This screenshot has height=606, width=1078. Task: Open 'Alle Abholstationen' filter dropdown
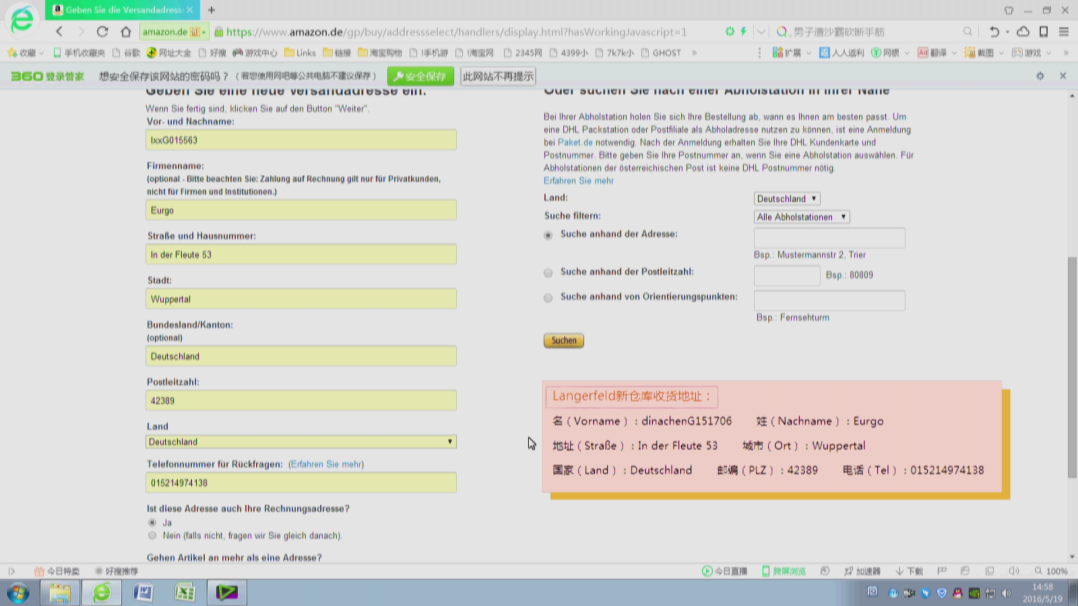pyautogui.click(x=802, y=217)
